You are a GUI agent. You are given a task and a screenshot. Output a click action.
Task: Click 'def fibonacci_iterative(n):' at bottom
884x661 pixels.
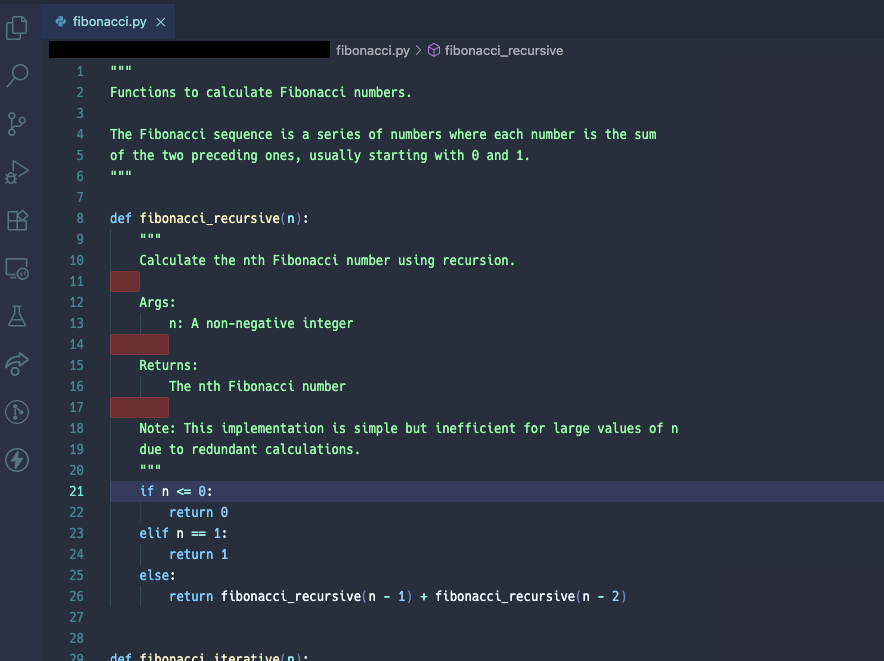click(209, 656)
